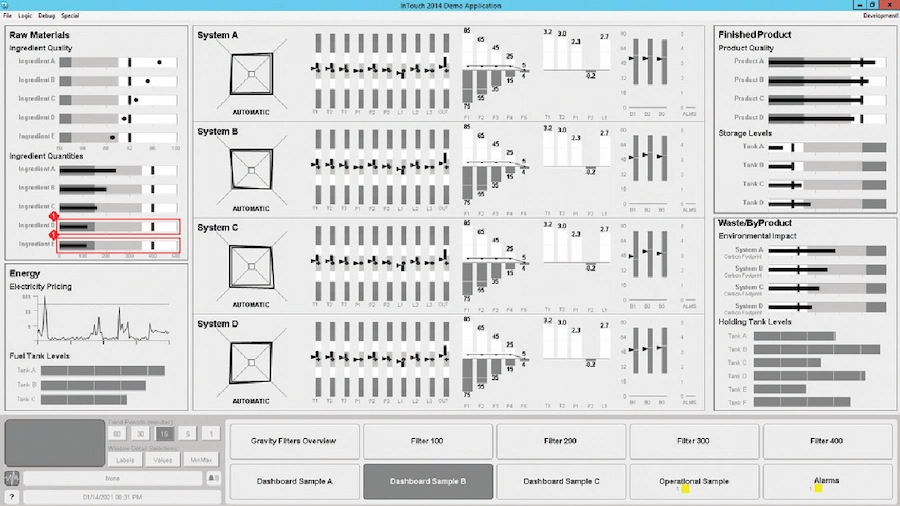The width and height of the screenshot is (900, 506).
Task: Toggle the Labels window detail option
Action: [x=125, y=461]
